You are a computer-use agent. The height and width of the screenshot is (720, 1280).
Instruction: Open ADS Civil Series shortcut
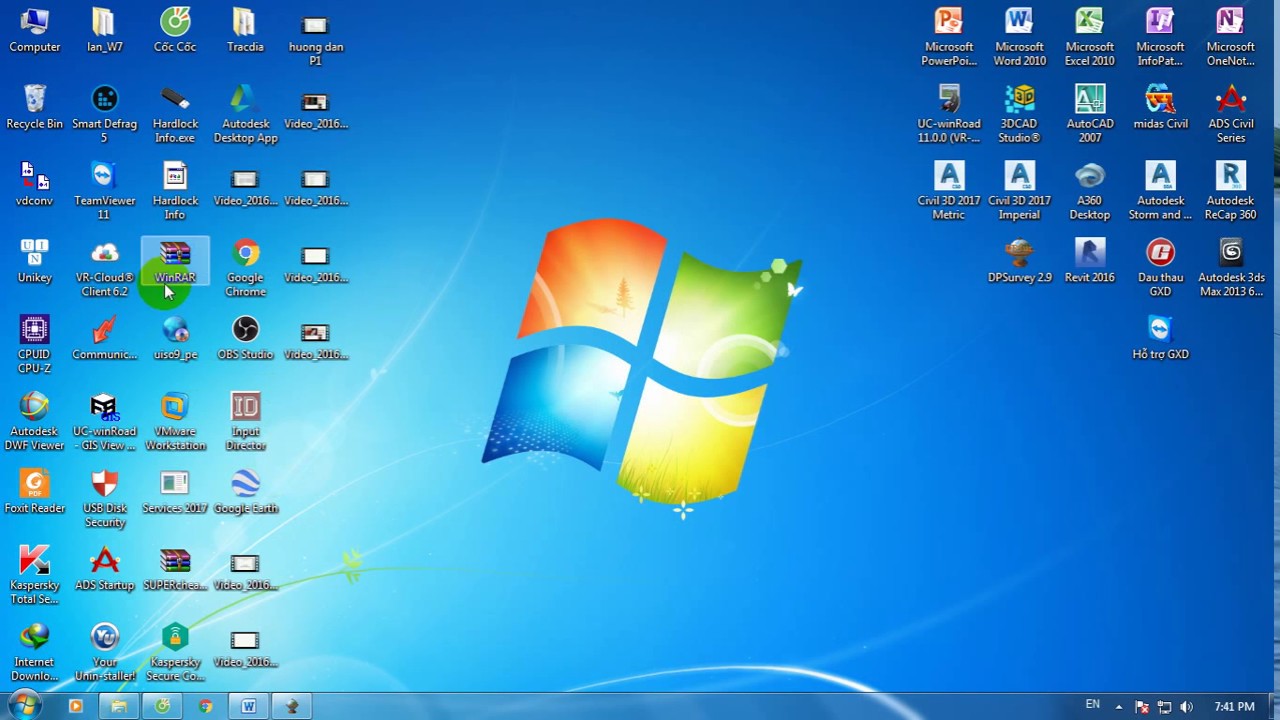[x=1230, y=114]
